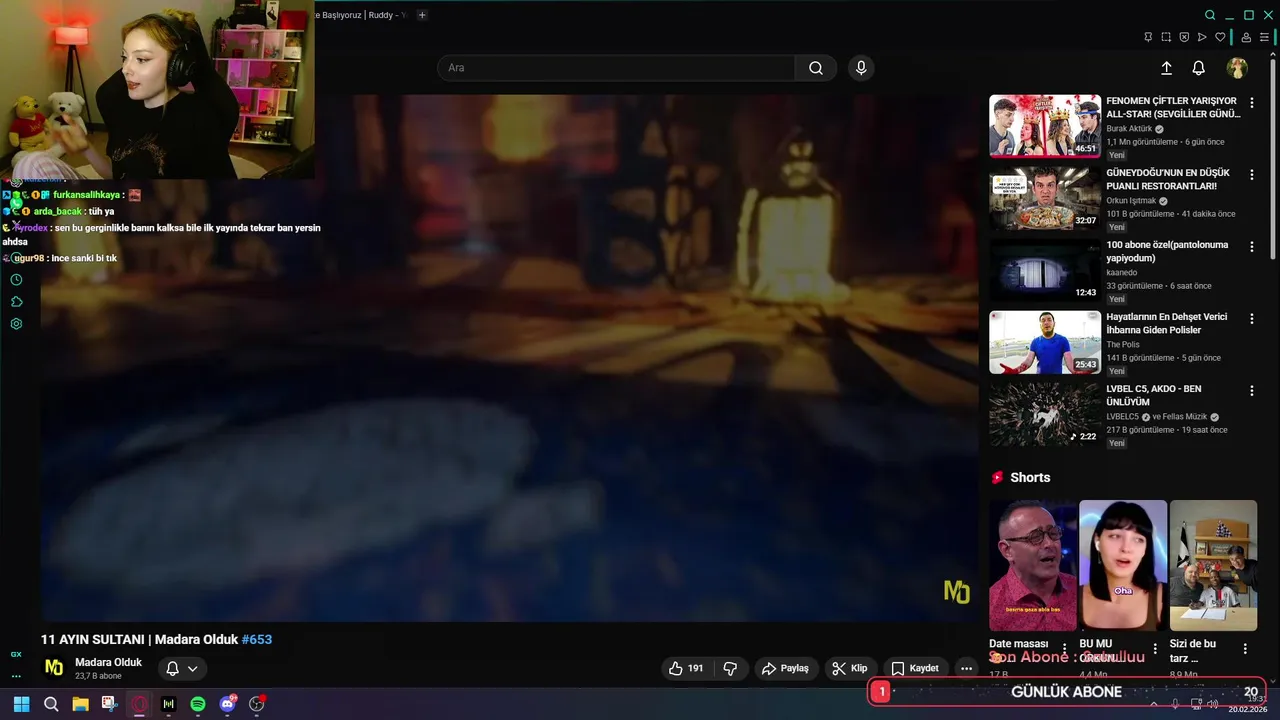Image resolution: width=1280 pixels, height=720 pixels.
Task: Click the YouTube search magnifier button
Action: point(816,68)
